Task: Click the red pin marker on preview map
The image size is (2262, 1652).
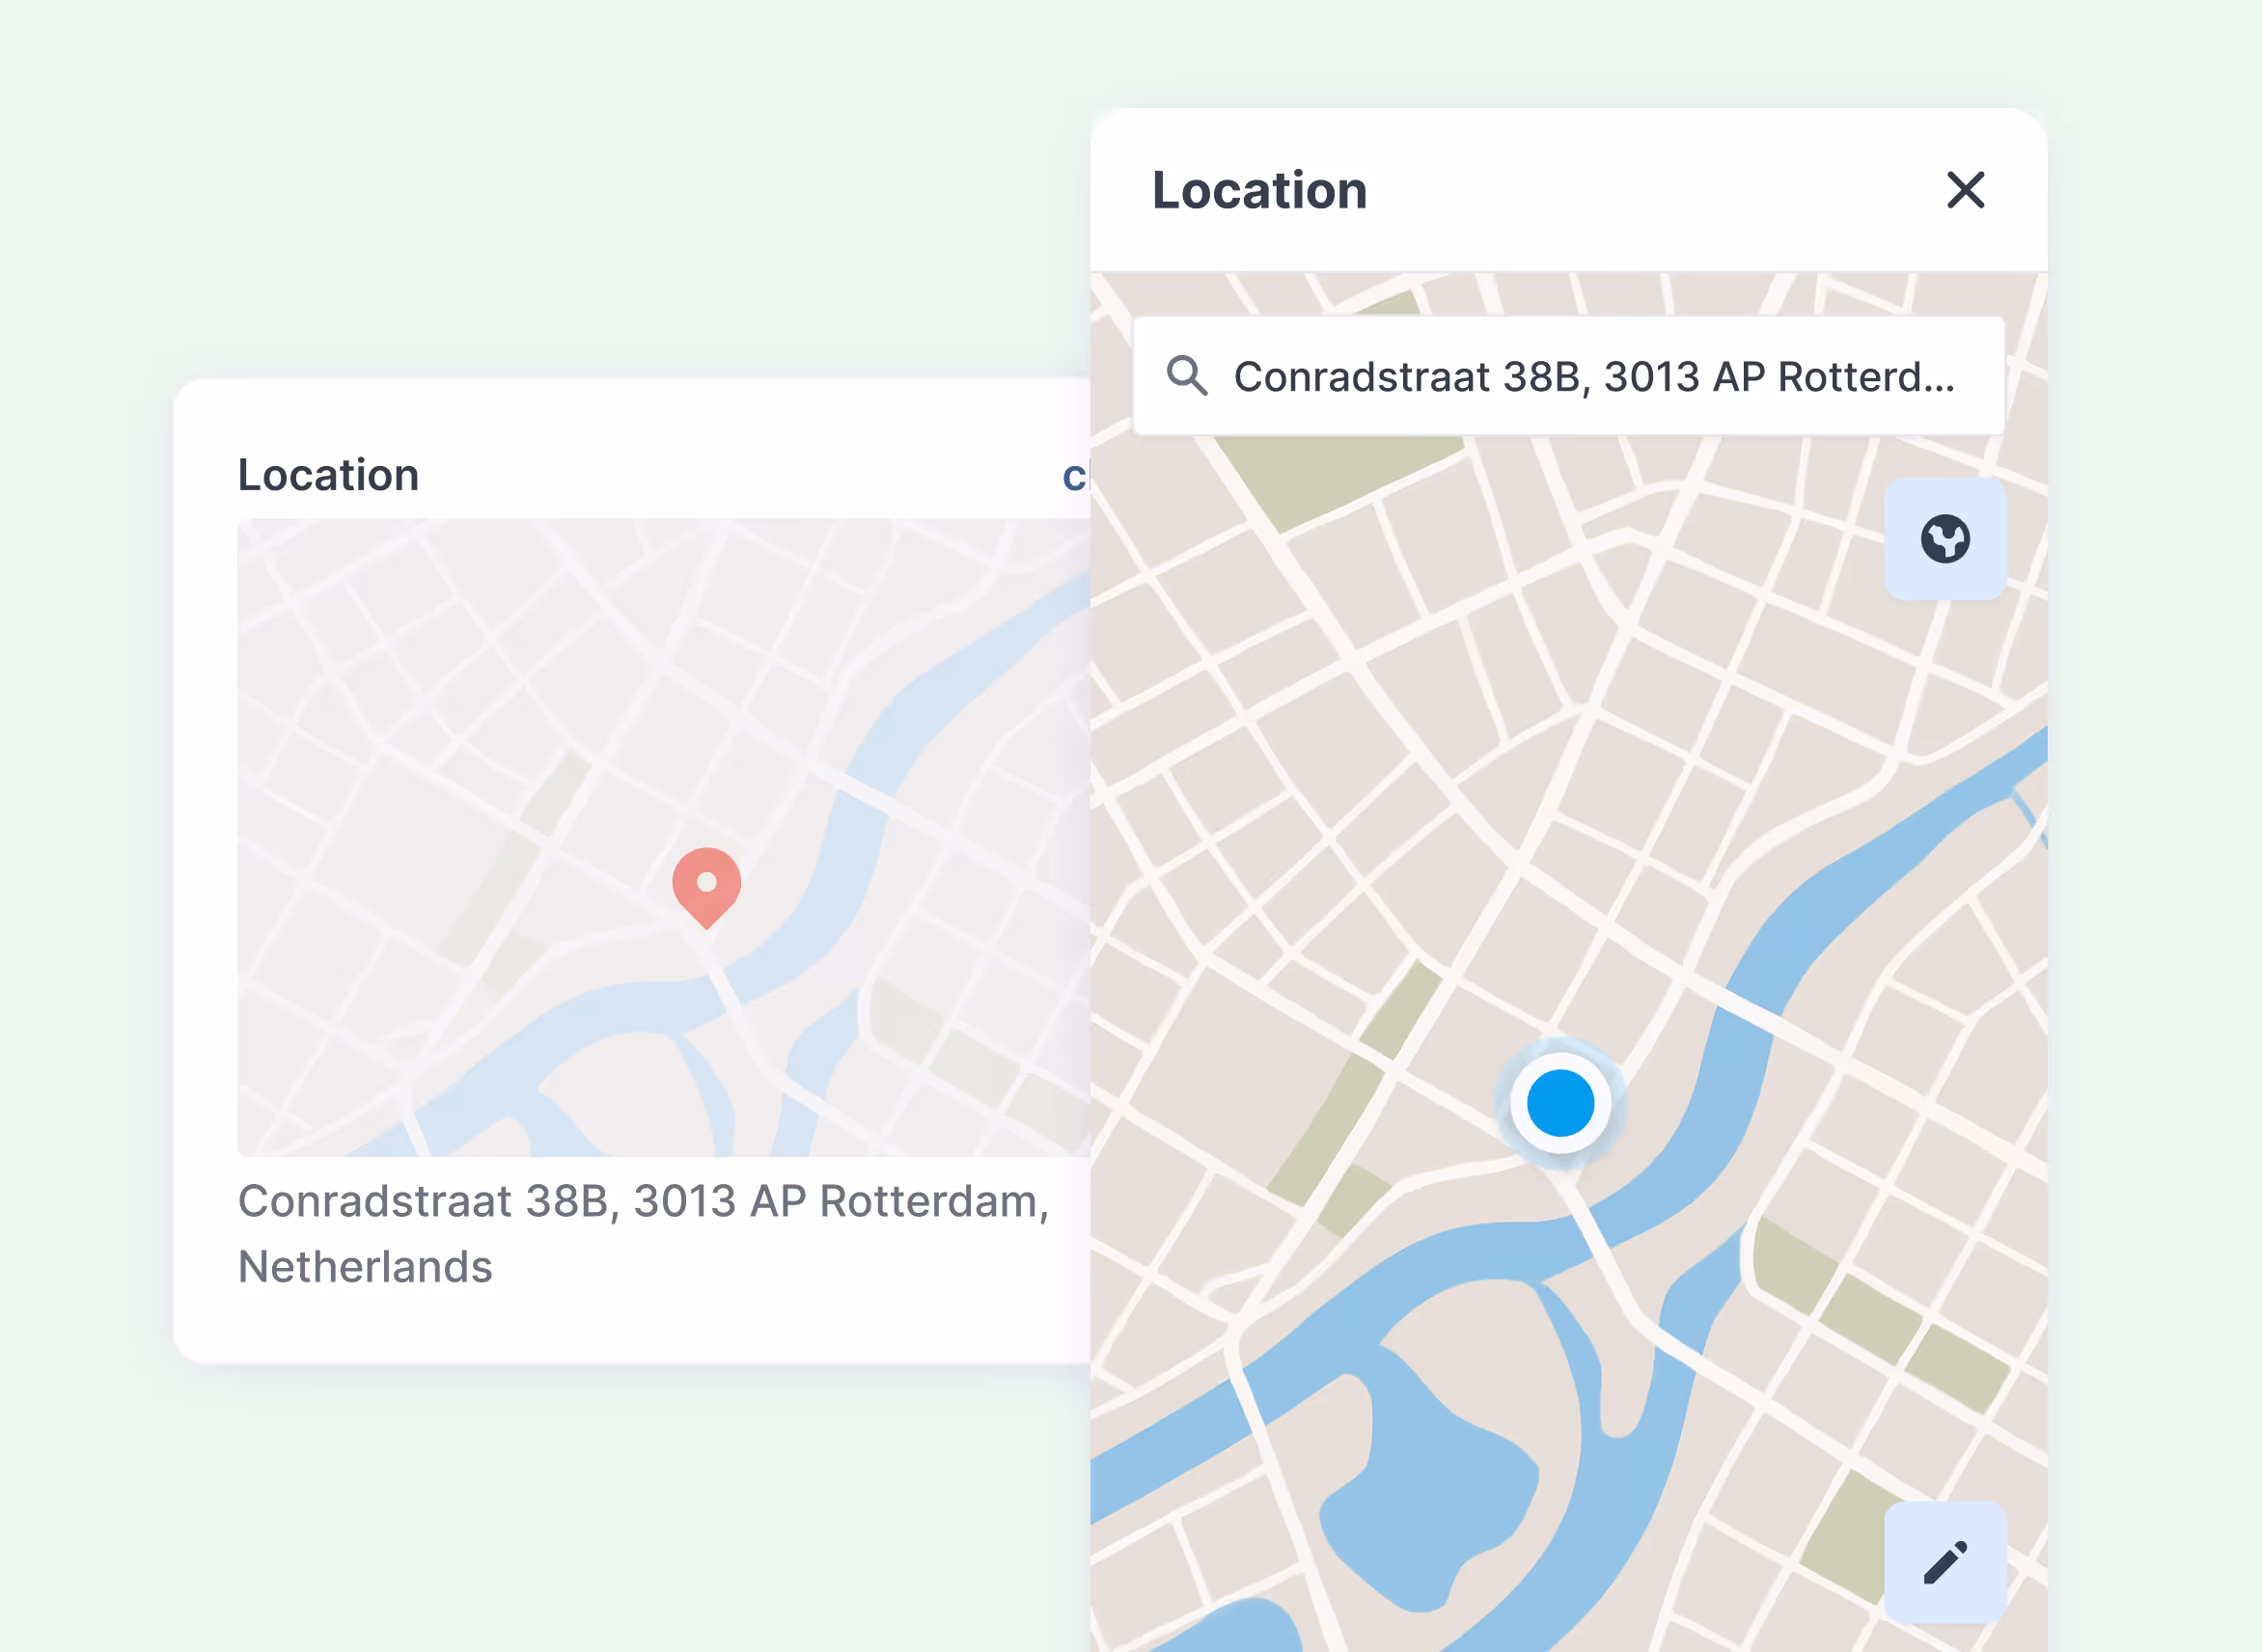Action: click(706, 884)
